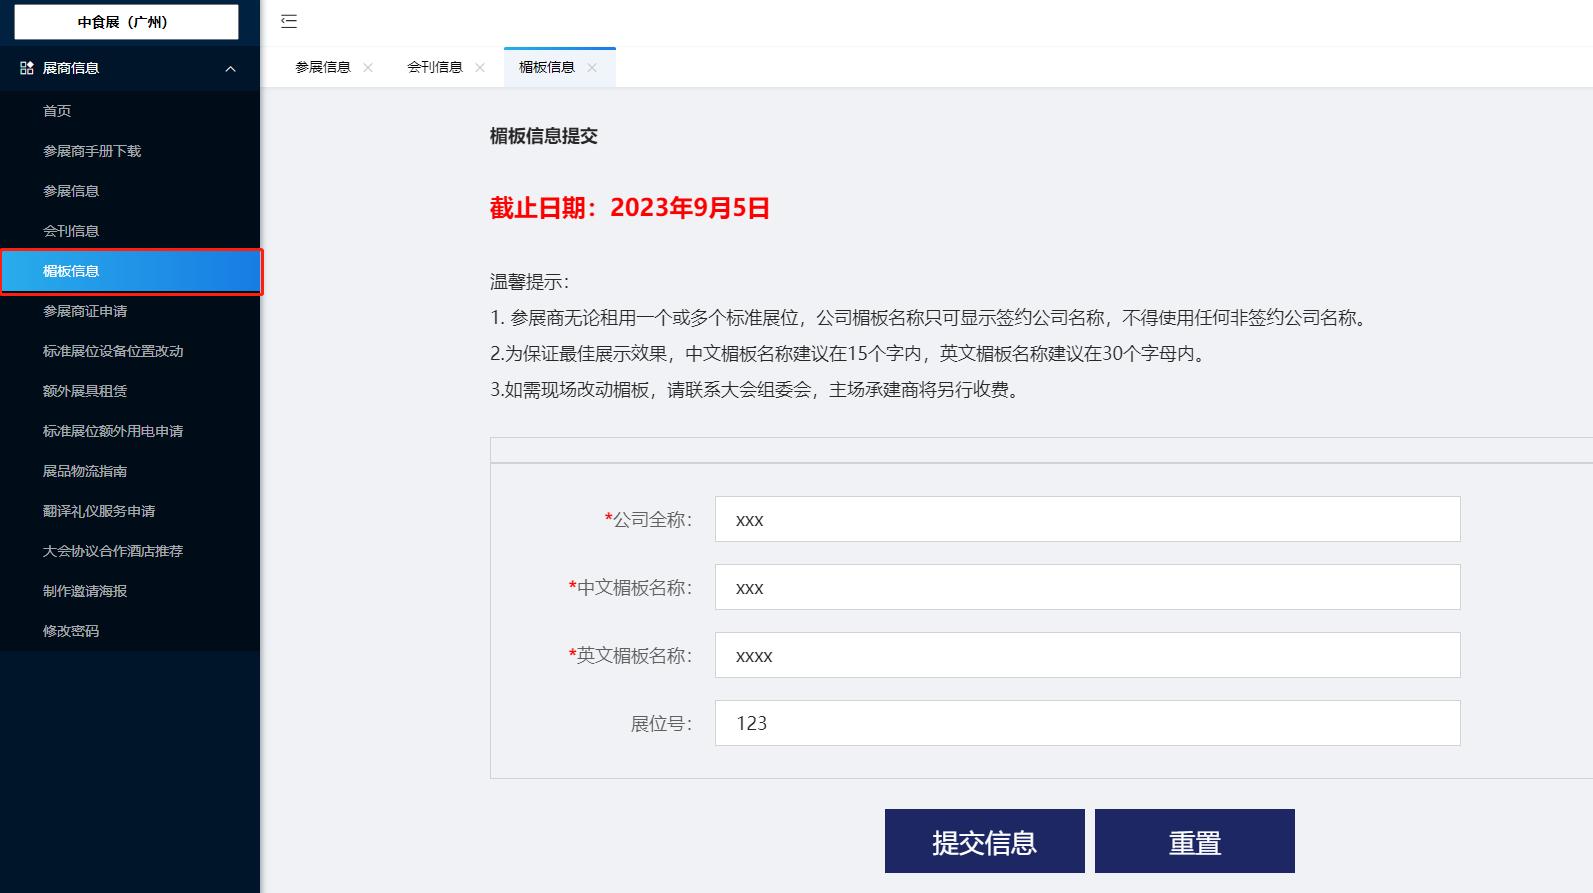Go to 参展商证申请 menu item
Screen dimensions: 1593x893
click(85, 311)
